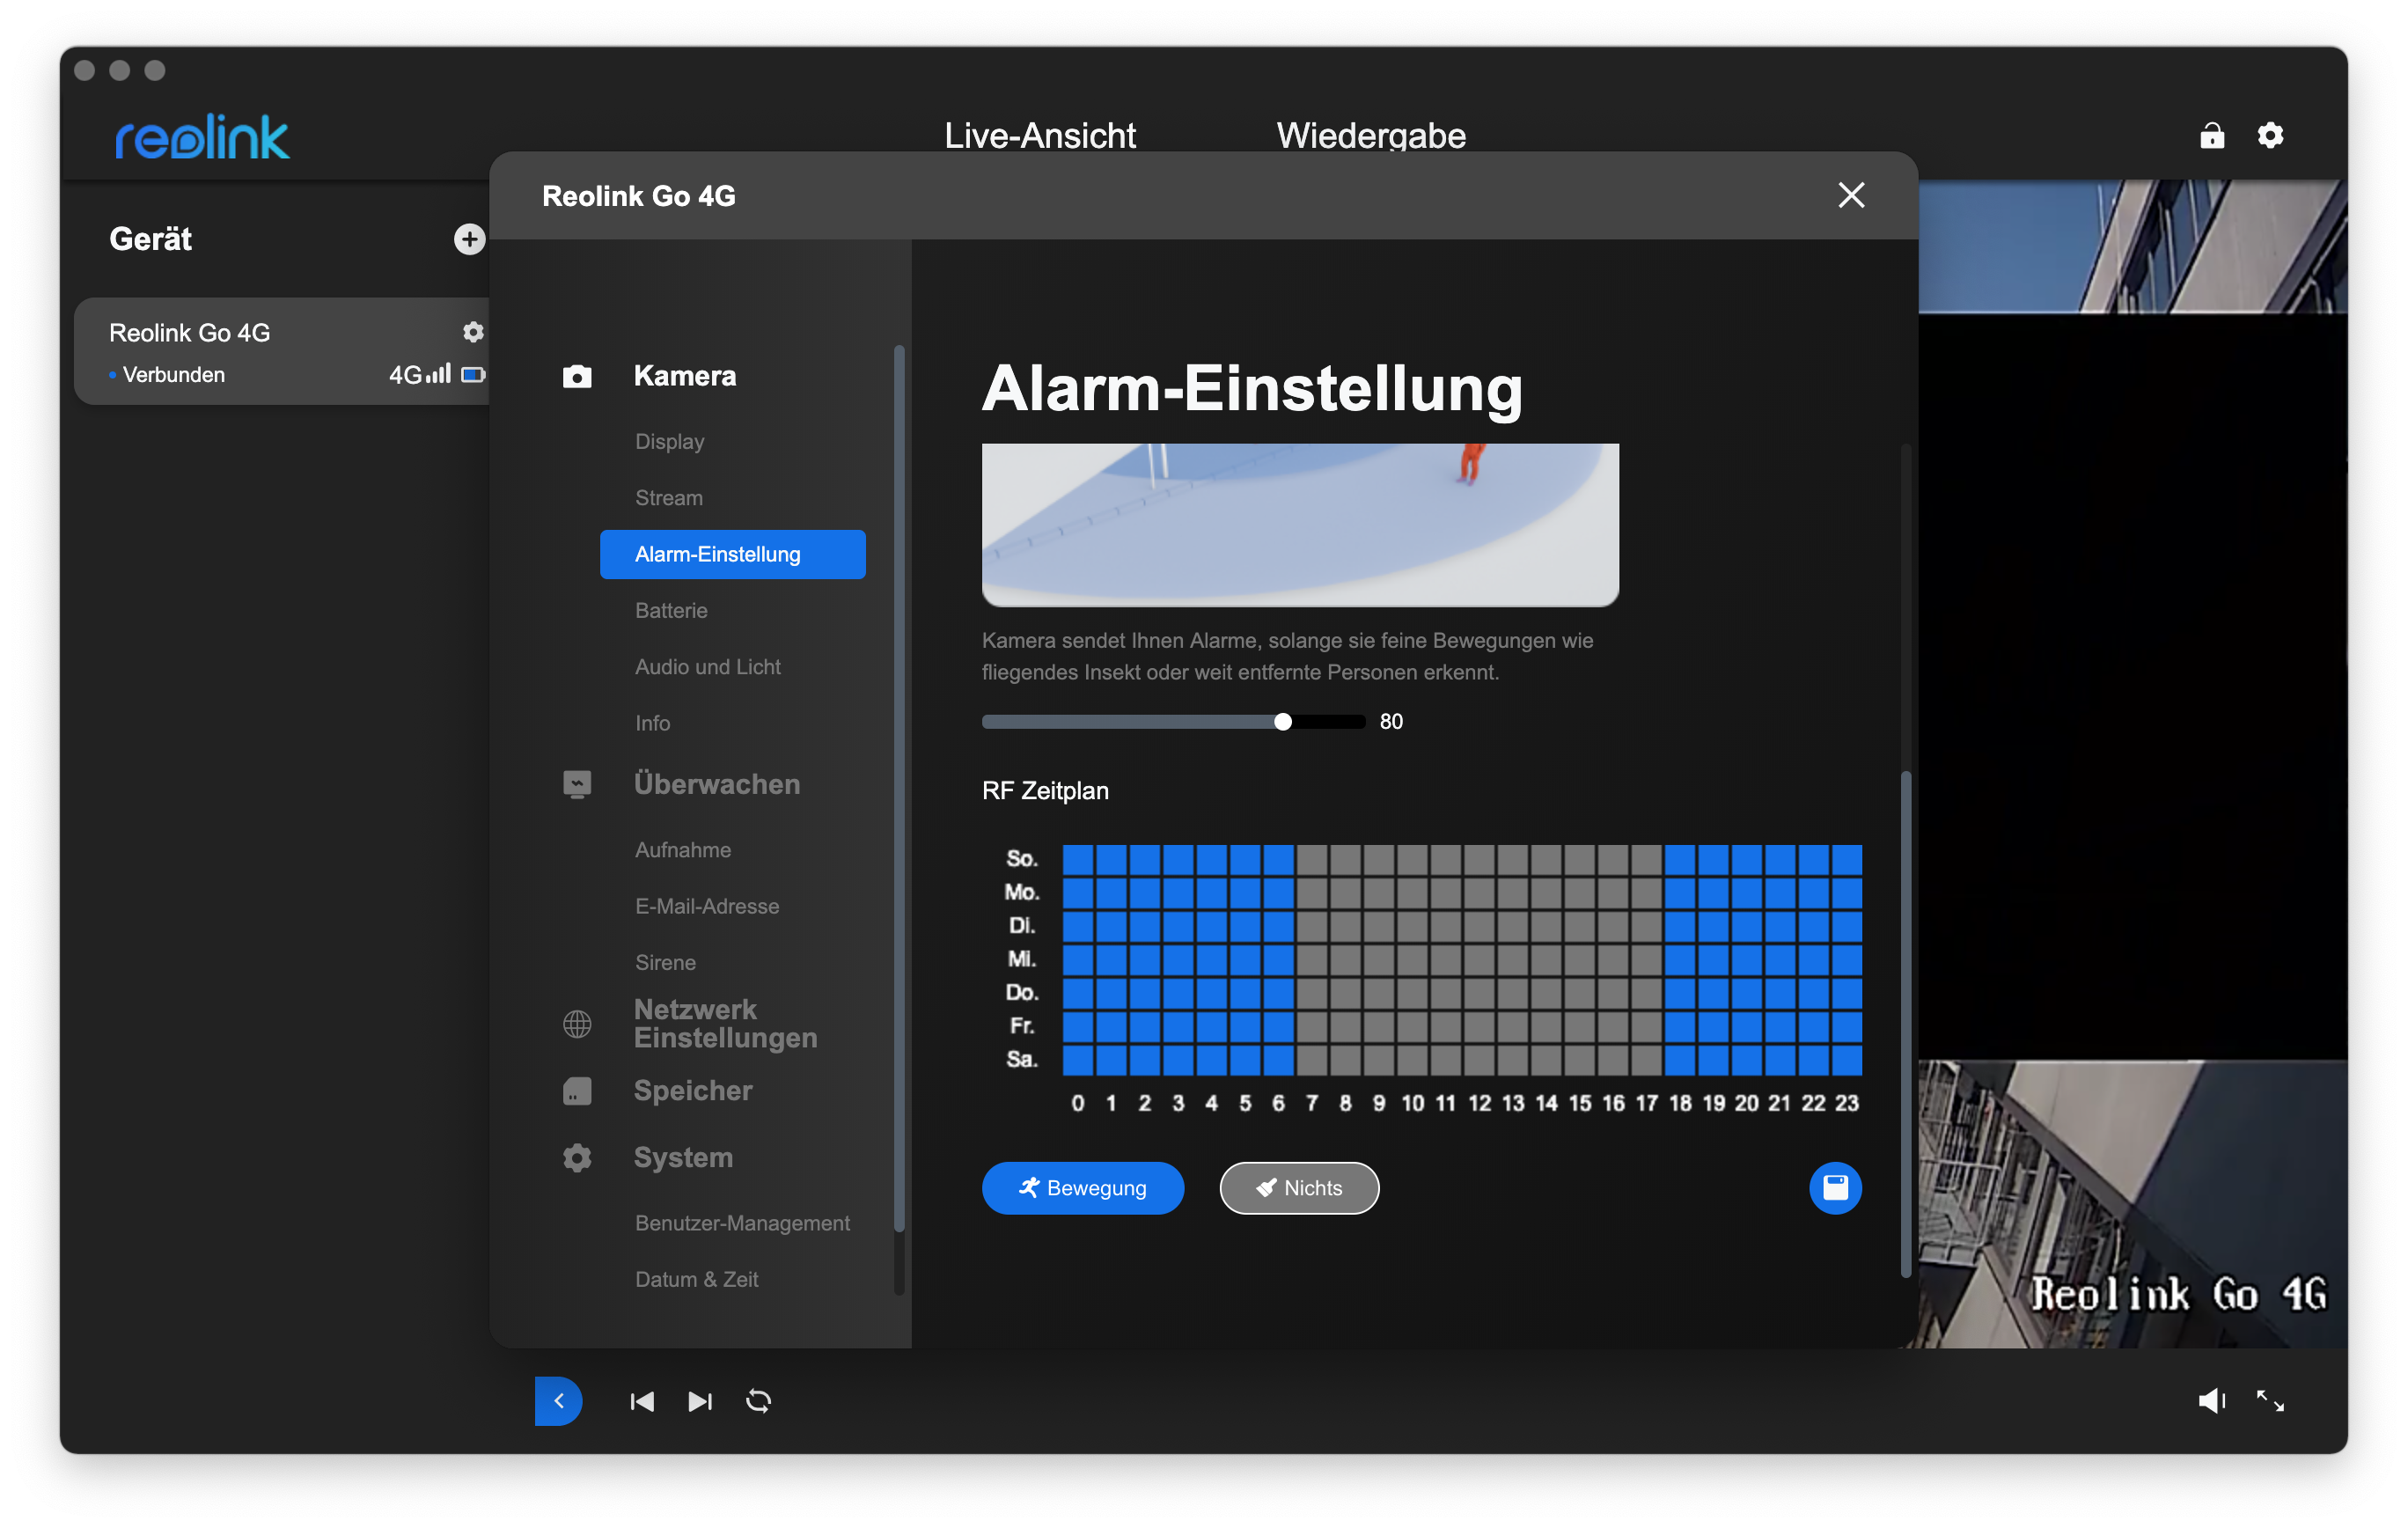2408x1528 pixels.
Task: Expand the Speicher section
Action: [x=693, y=1090]
